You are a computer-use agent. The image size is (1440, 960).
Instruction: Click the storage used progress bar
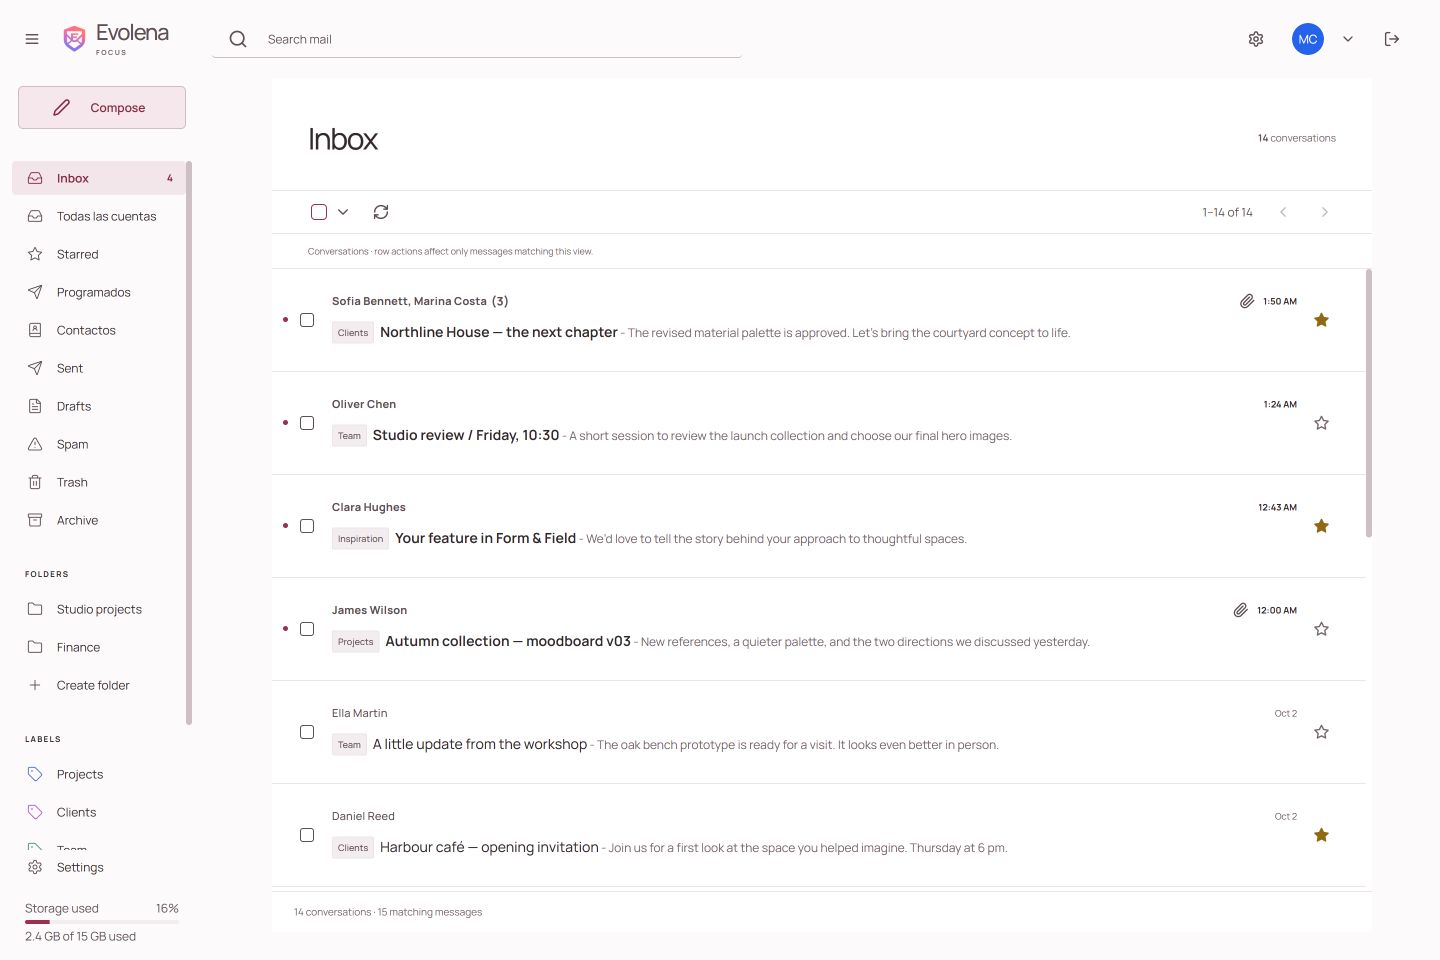tap(102, 922)
